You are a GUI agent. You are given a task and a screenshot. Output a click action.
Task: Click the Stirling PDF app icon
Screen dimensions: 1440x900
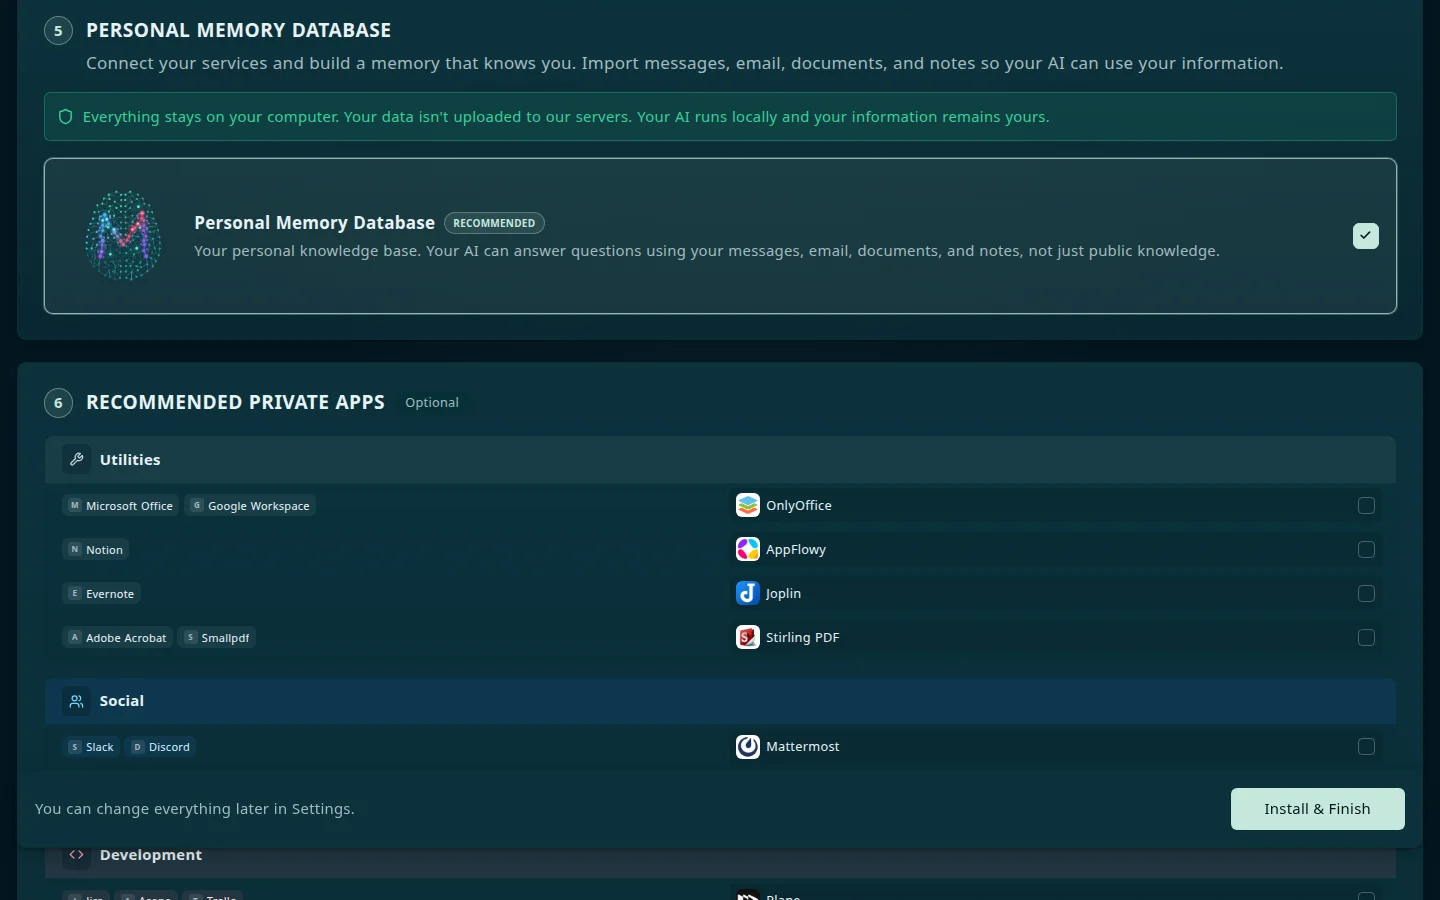coord(748,638)
